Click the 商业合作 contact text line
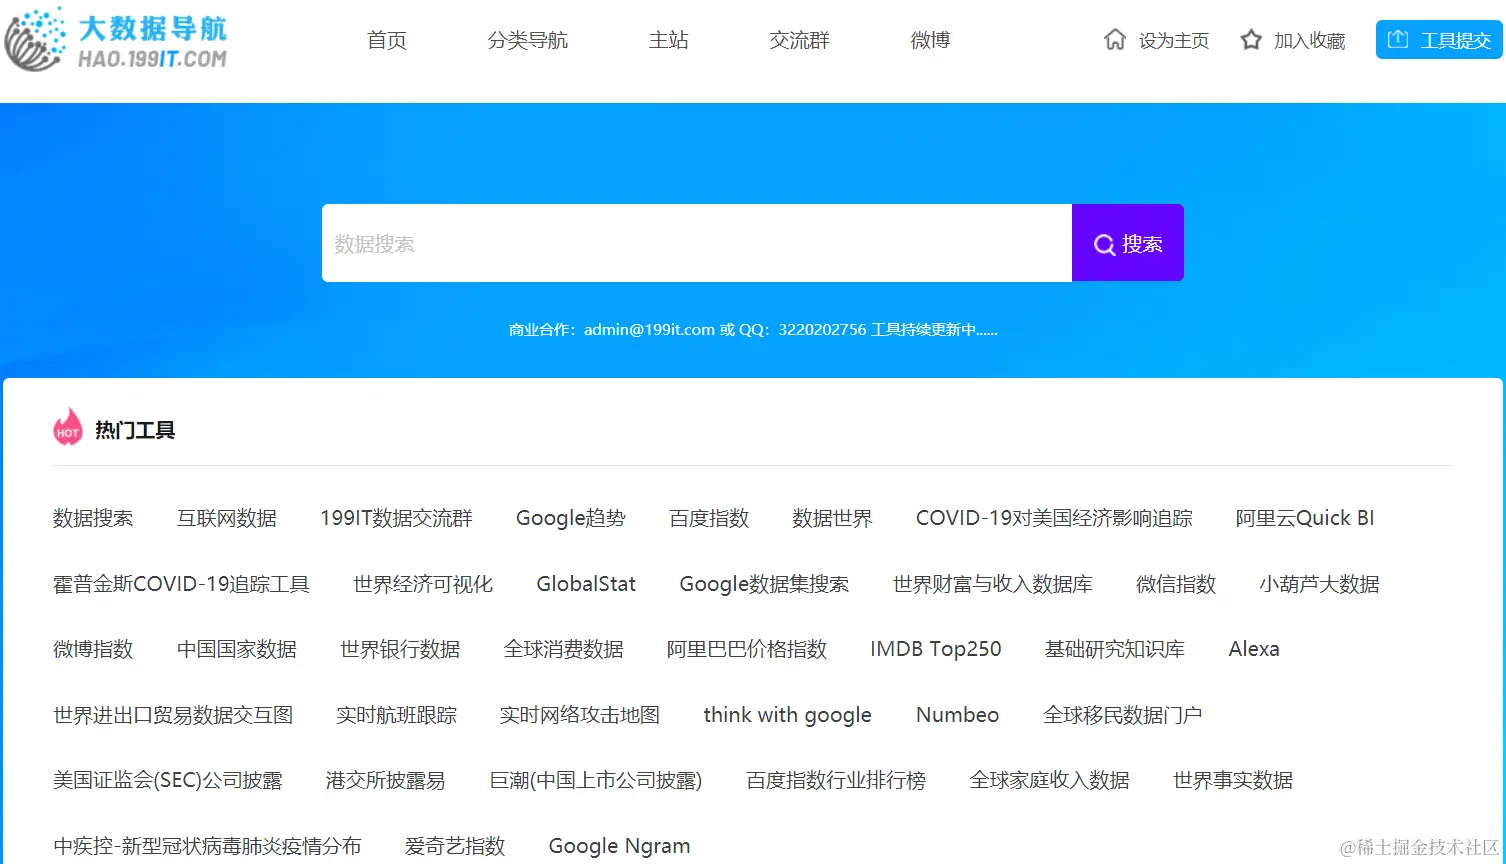This screenshot has width=1506, height=864. [x=753, y=330]
